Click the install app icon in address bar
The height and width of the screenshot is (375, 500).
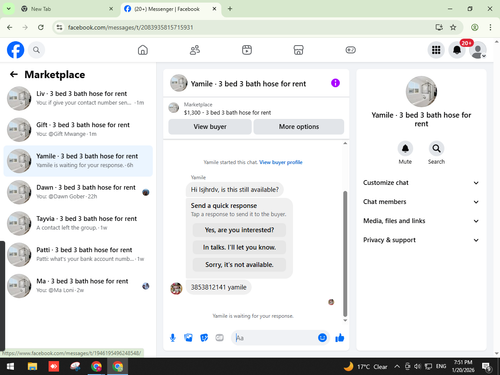[x=439, y=27]
